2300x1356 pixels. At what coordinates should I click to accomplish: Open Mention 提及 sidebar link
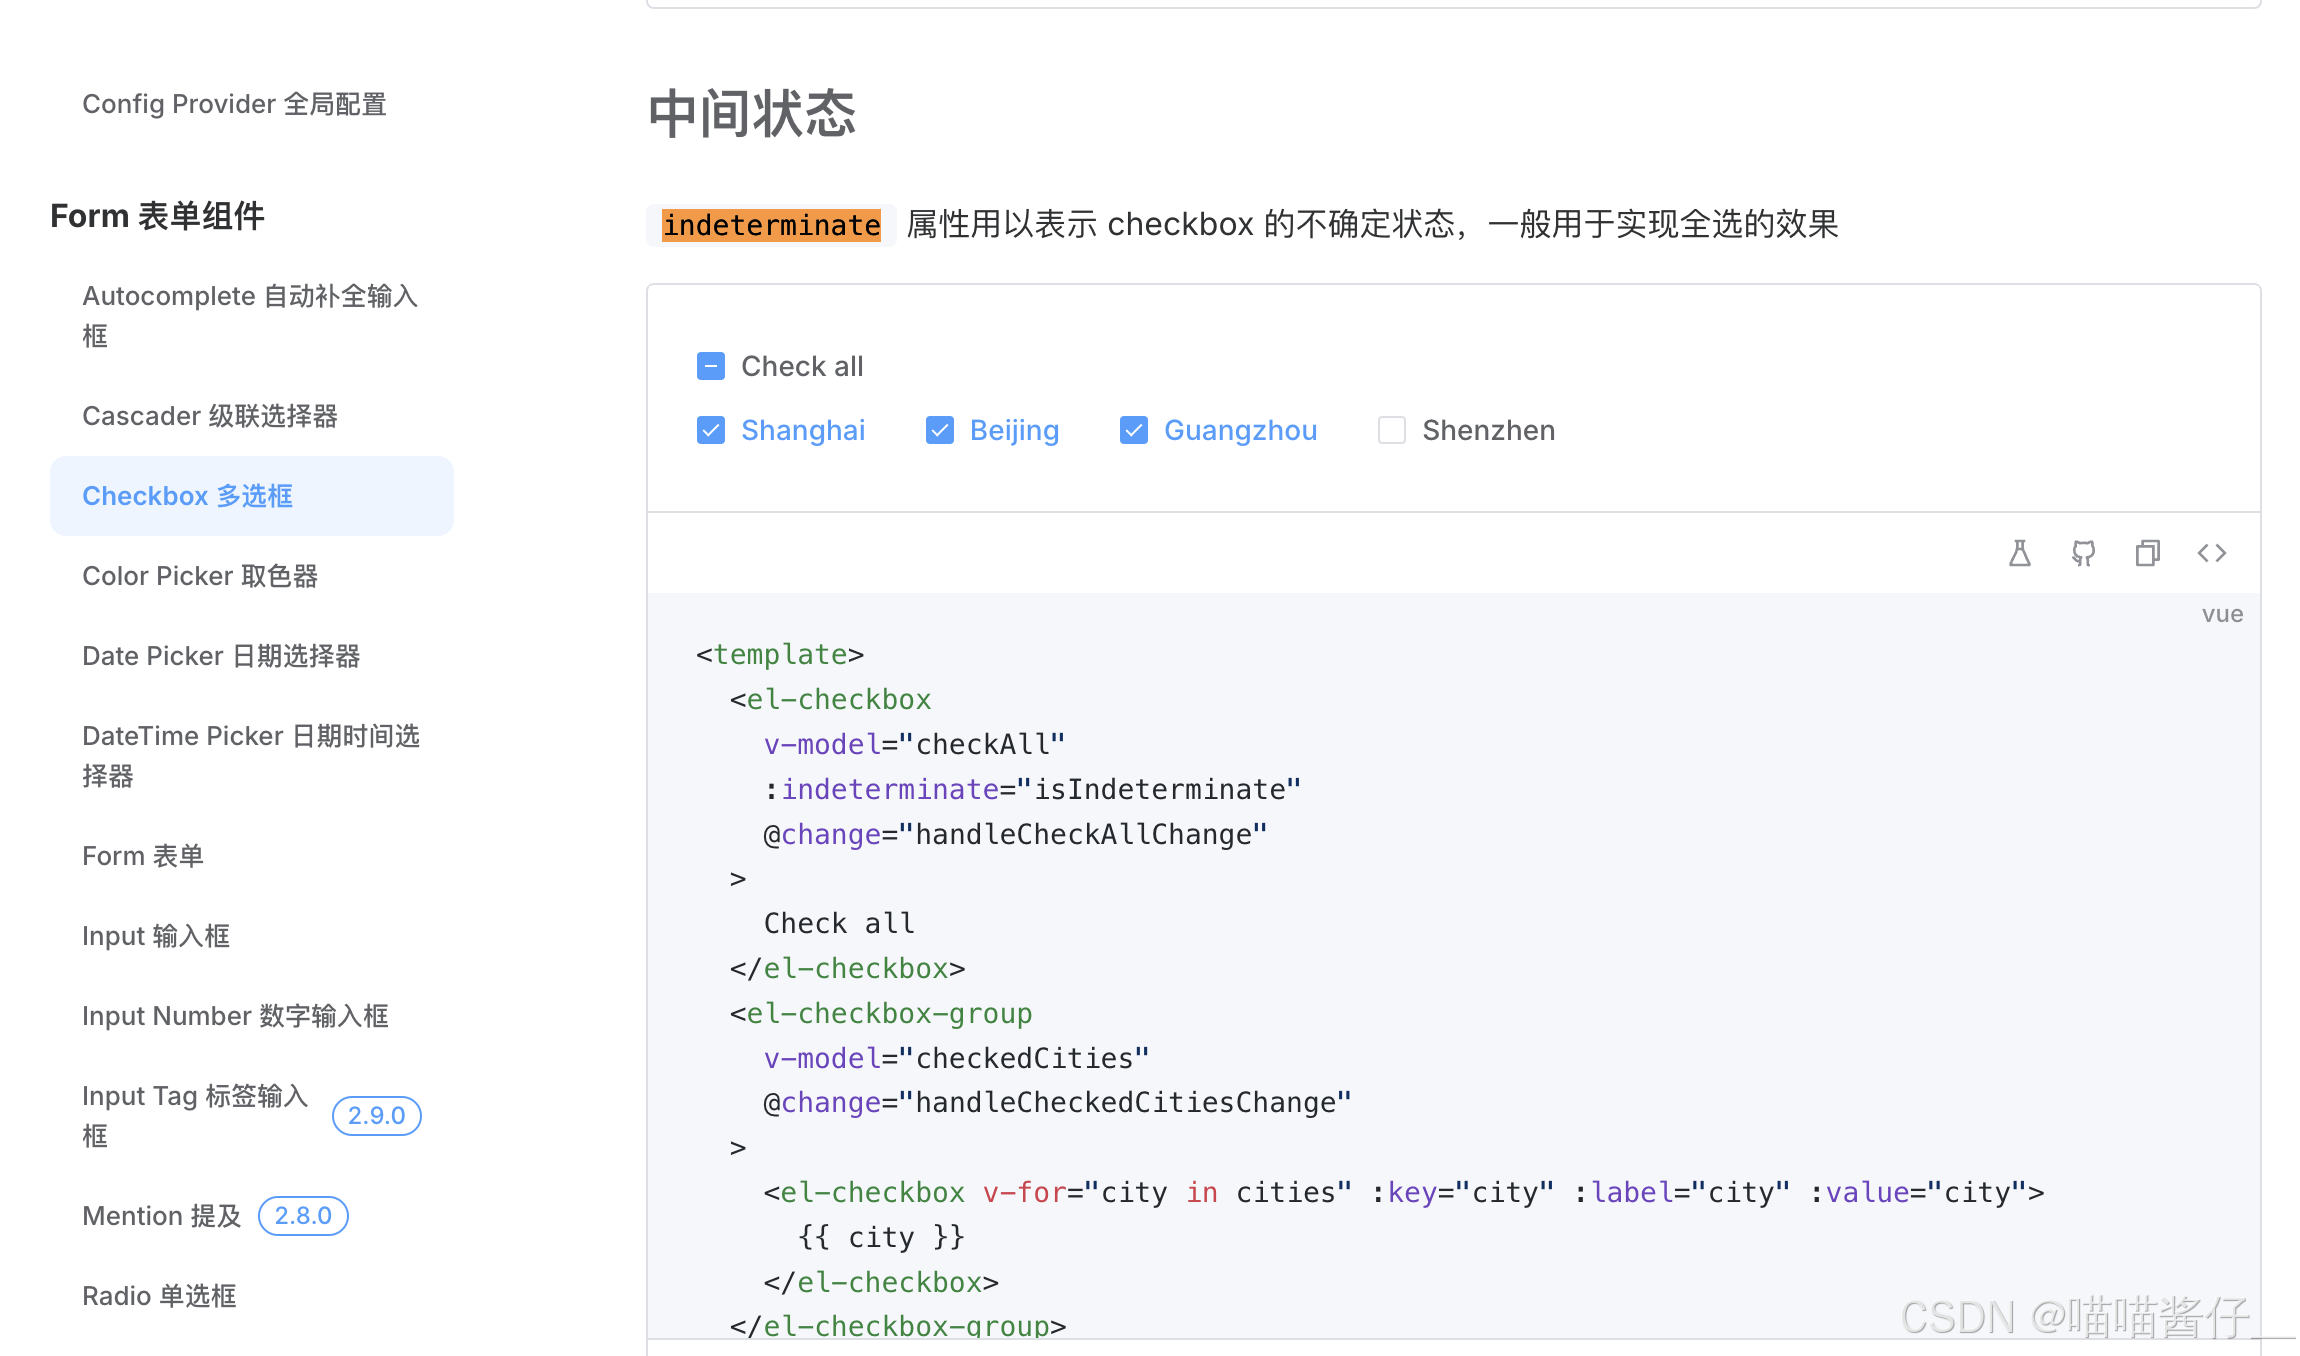coord(162,1216)
